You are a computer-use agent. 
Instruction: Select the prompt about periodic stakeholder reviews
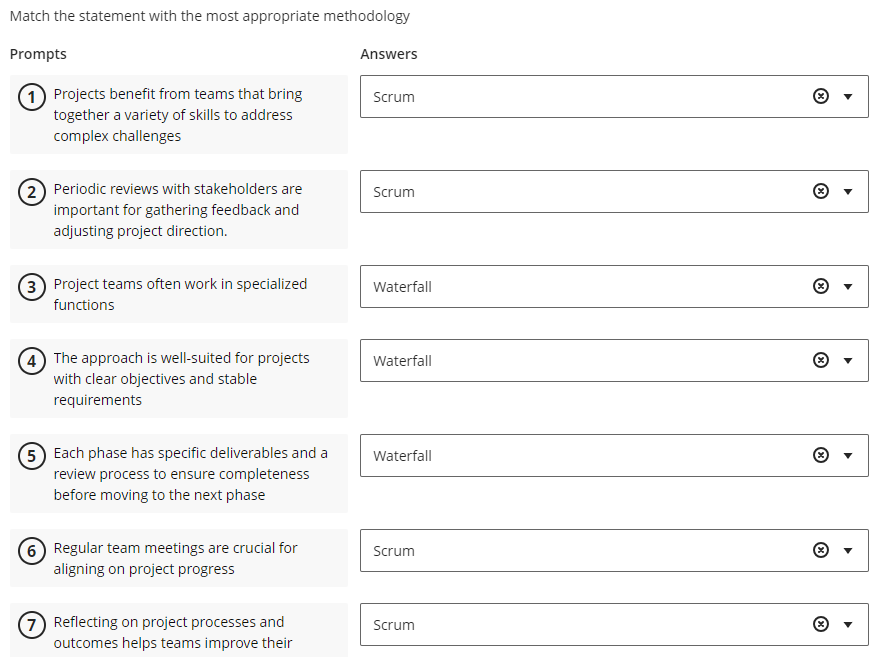click(178, 209)
